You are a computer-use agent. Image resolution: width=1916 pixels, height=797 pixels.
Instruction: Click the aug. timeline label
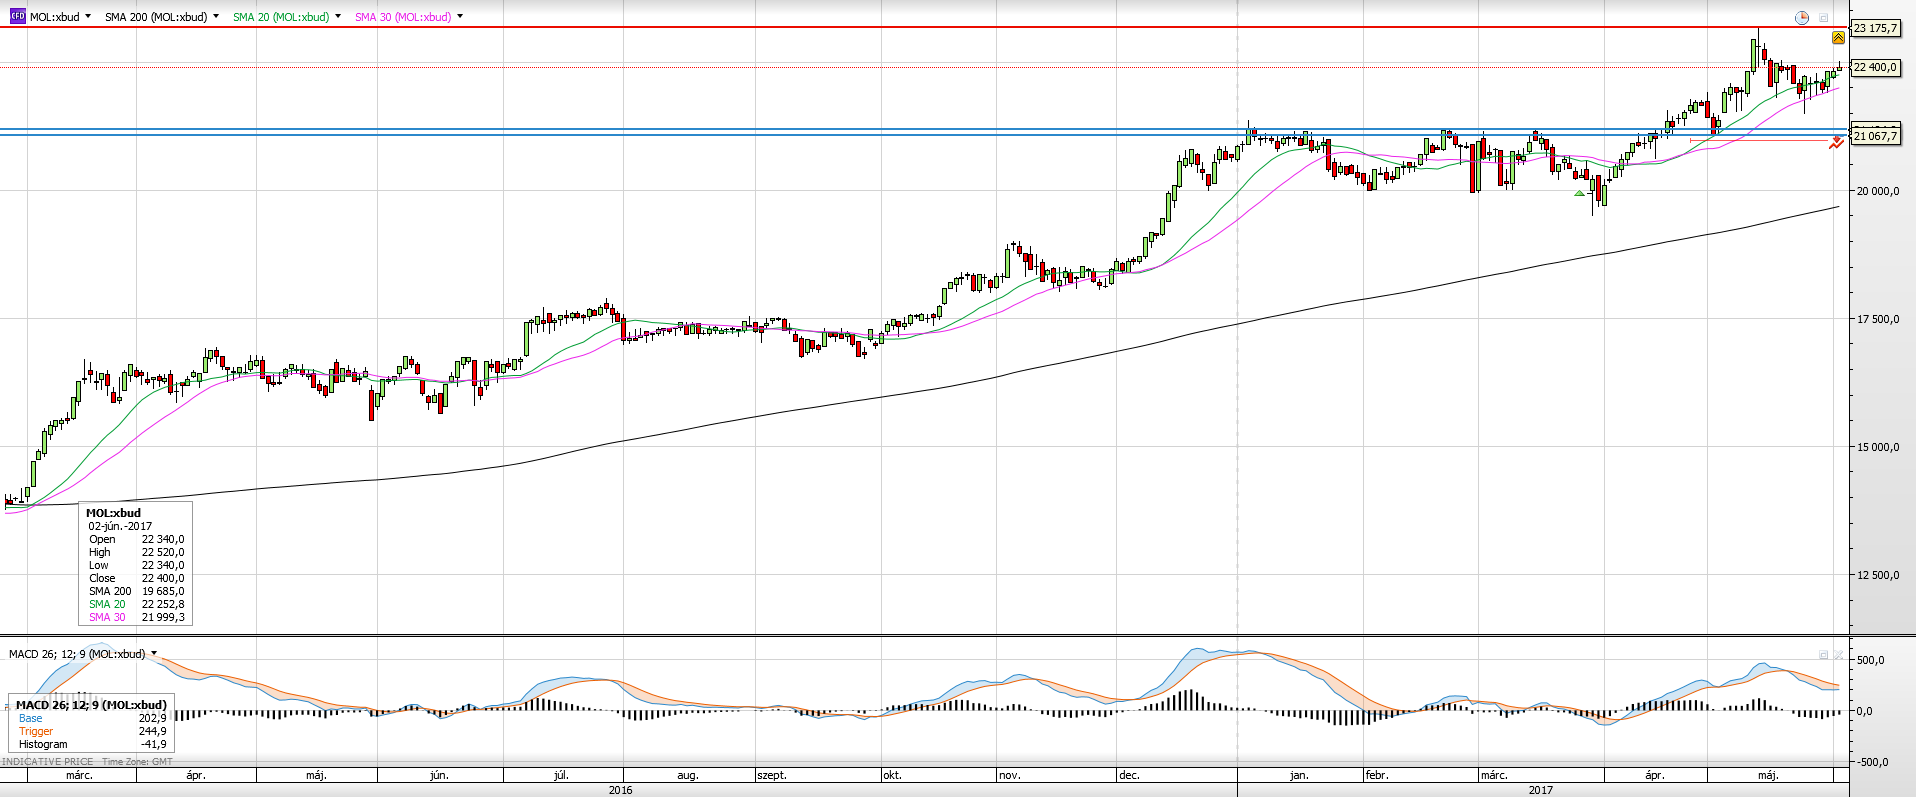tap(687, 775)
